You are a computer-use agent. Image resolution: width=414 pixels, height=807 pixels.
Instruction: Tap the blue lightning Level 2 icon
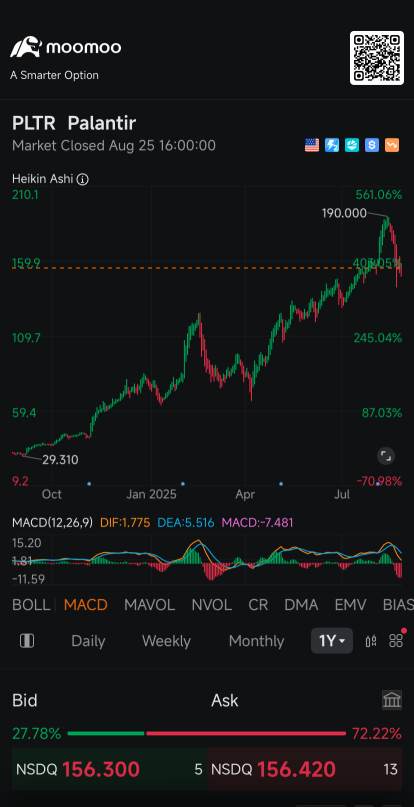332,146
